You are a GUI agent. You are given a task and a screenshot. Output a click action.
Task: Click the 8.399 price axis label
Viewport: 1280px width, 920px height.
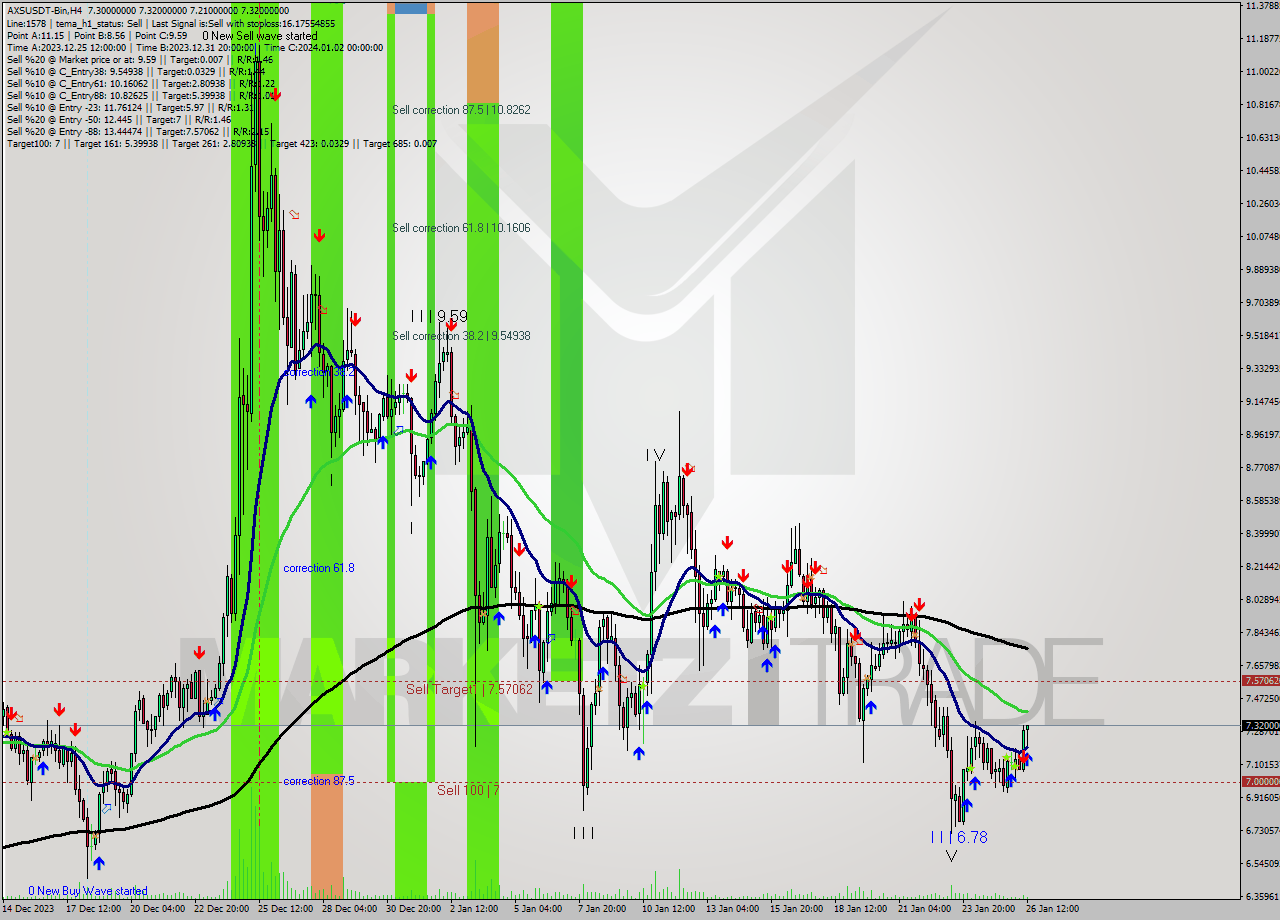point(1262,534)
